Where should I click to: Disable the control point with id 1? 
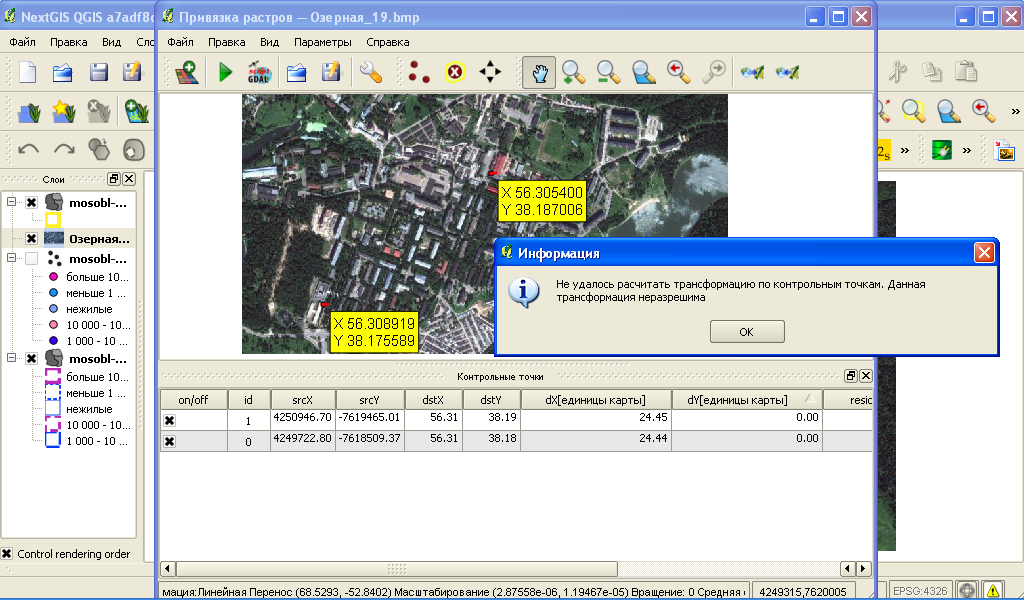[170, 421]
